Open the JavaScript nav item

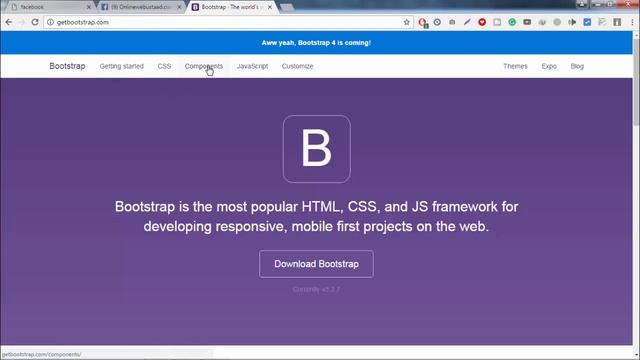(x=253, y=66)
